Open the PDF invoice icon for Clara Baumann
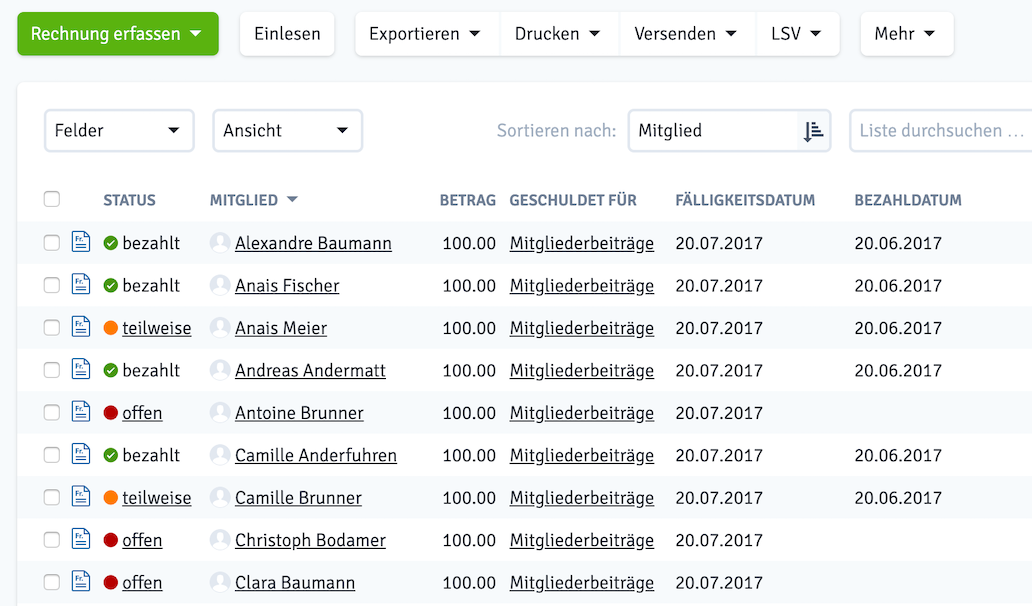 (81, 582)
